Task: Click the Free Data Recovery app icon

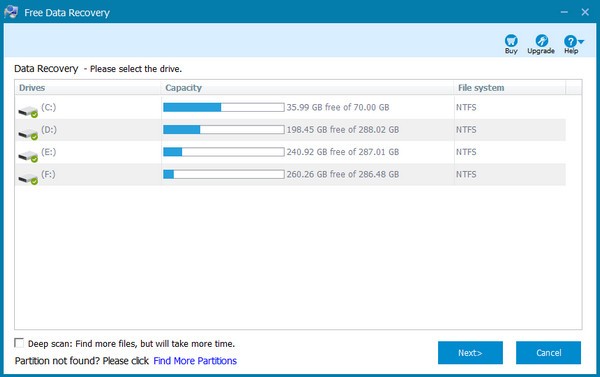Action: pyautogui.click(x=11, y=12)
